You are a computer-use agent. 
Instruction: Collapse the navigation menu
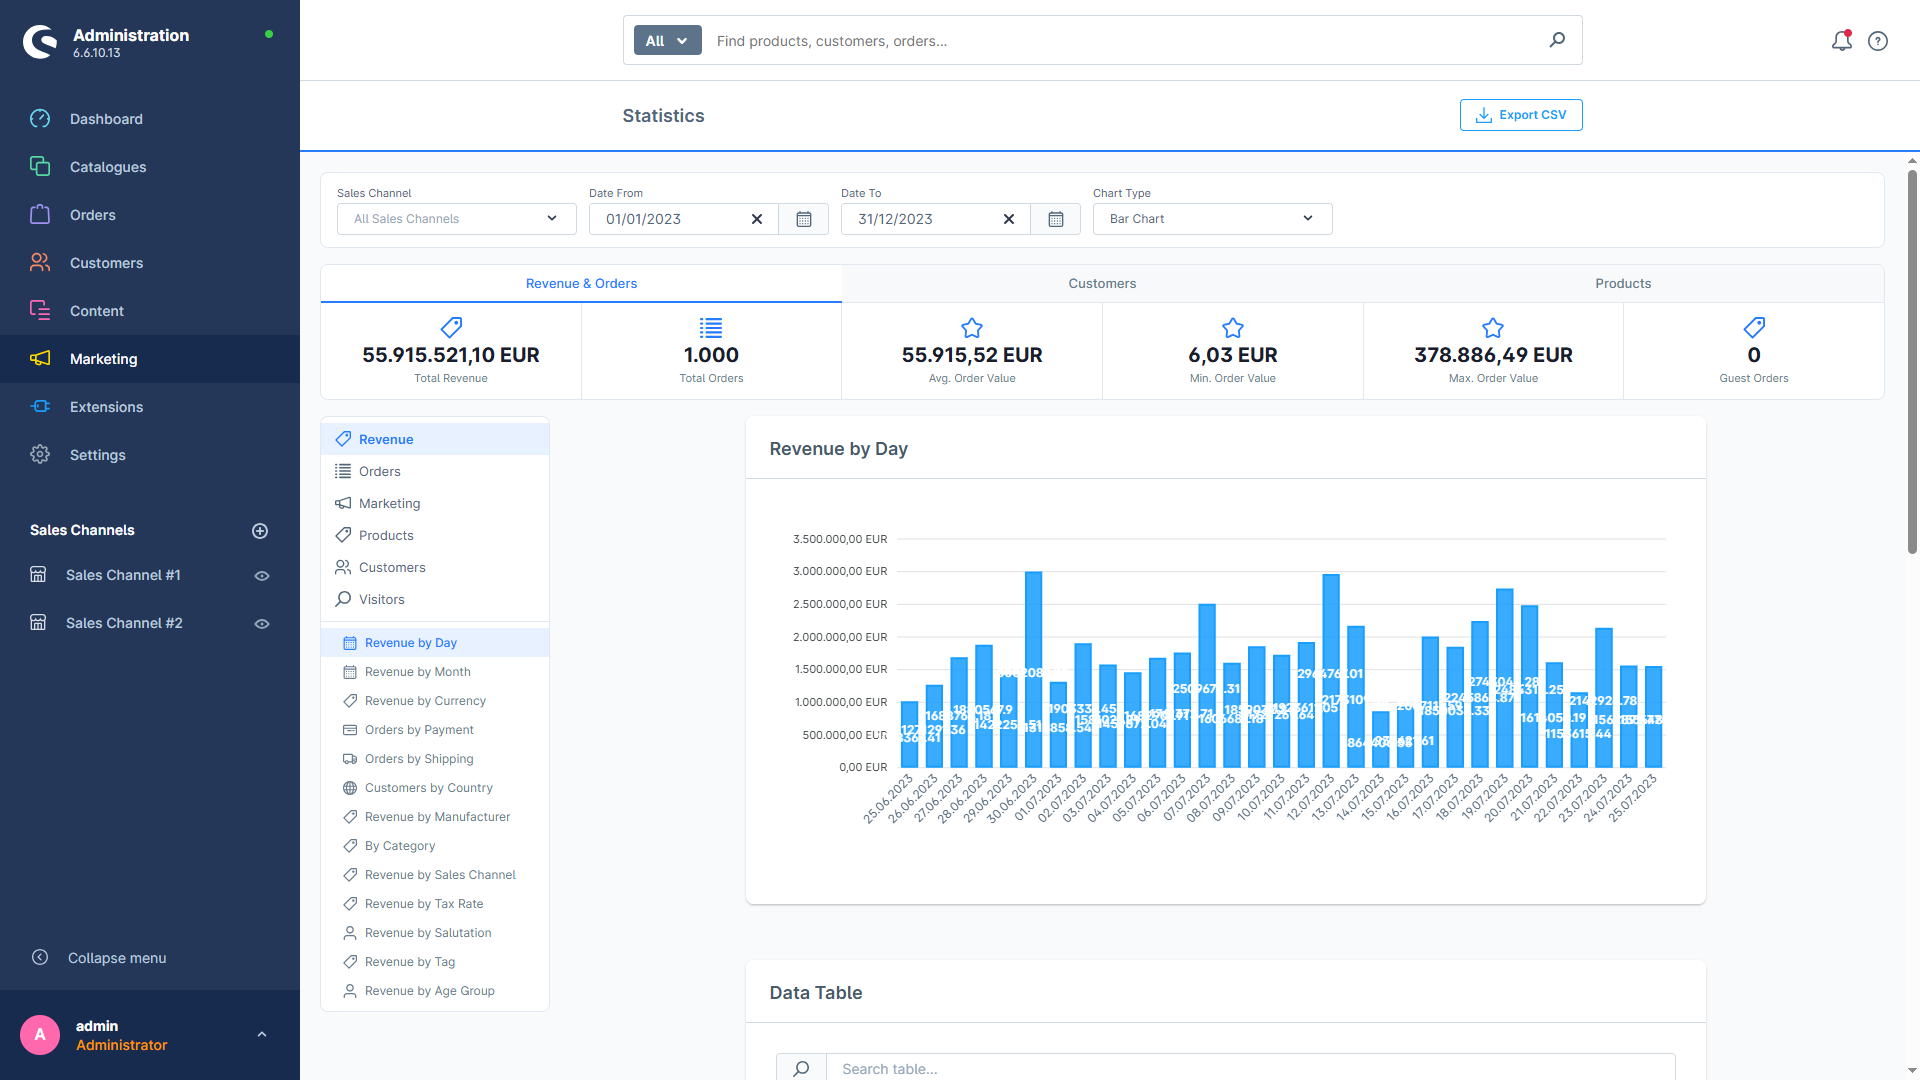116,957
